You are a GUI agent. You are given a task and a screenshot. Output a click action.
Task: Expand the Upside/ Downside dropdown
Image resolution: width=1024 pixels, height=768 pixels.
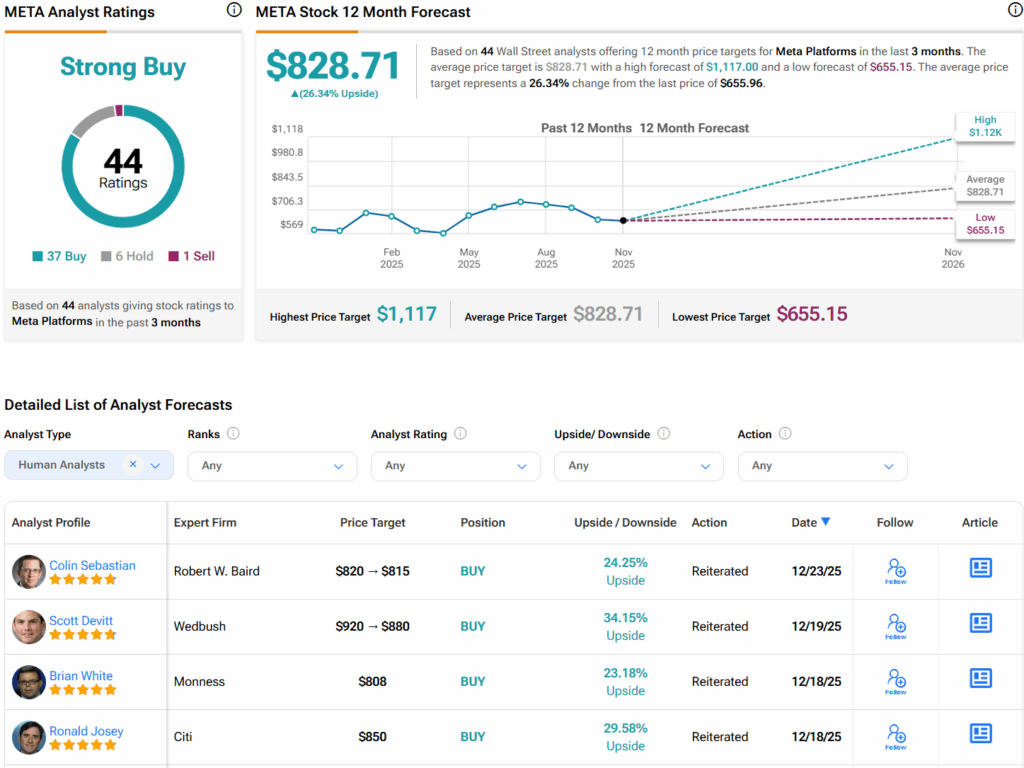click(639, 466)
